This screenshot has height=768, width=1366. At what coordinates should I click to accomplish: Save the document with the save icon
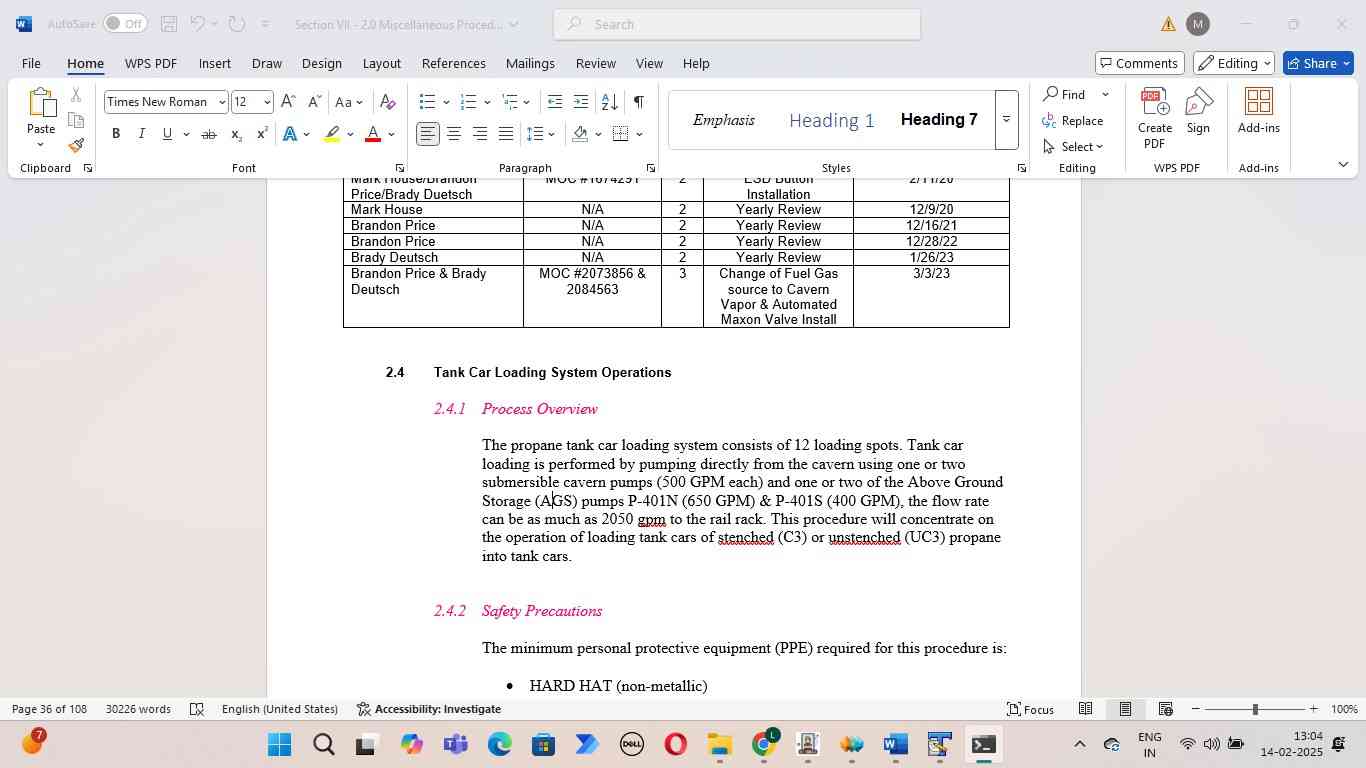coord(169,24)
